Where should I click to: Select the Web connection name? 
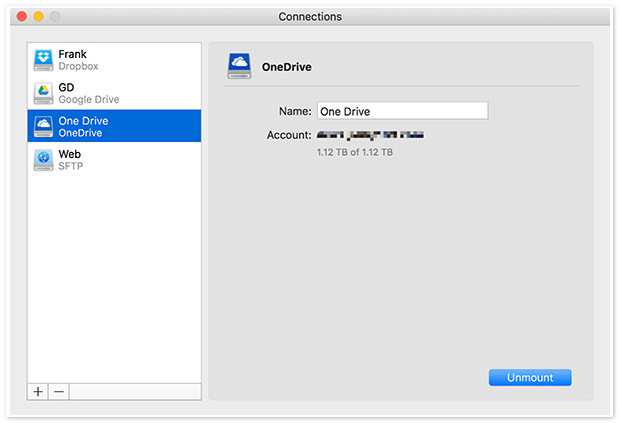pos(69,154)
